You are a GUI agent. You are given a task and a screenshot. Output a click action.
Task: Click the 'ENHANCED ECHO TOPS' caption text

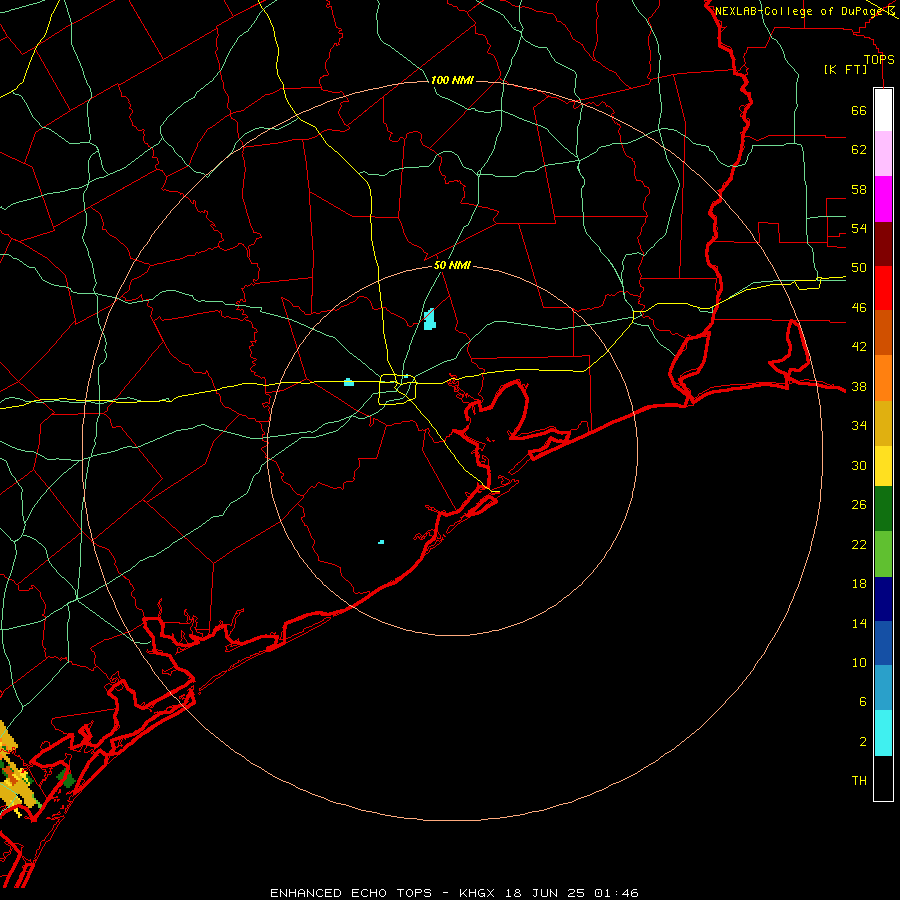[x=351, y=893]
